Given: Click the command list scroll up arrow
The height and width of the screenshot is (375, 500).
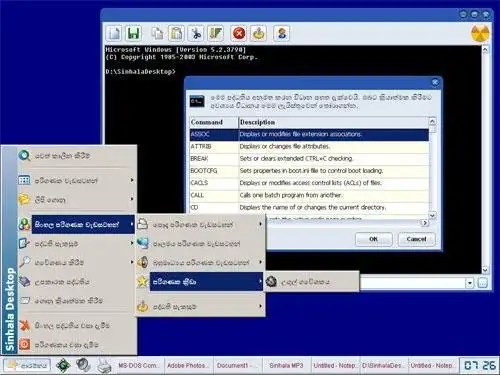Looking at the screenshot, I should [x=432, y=121].
